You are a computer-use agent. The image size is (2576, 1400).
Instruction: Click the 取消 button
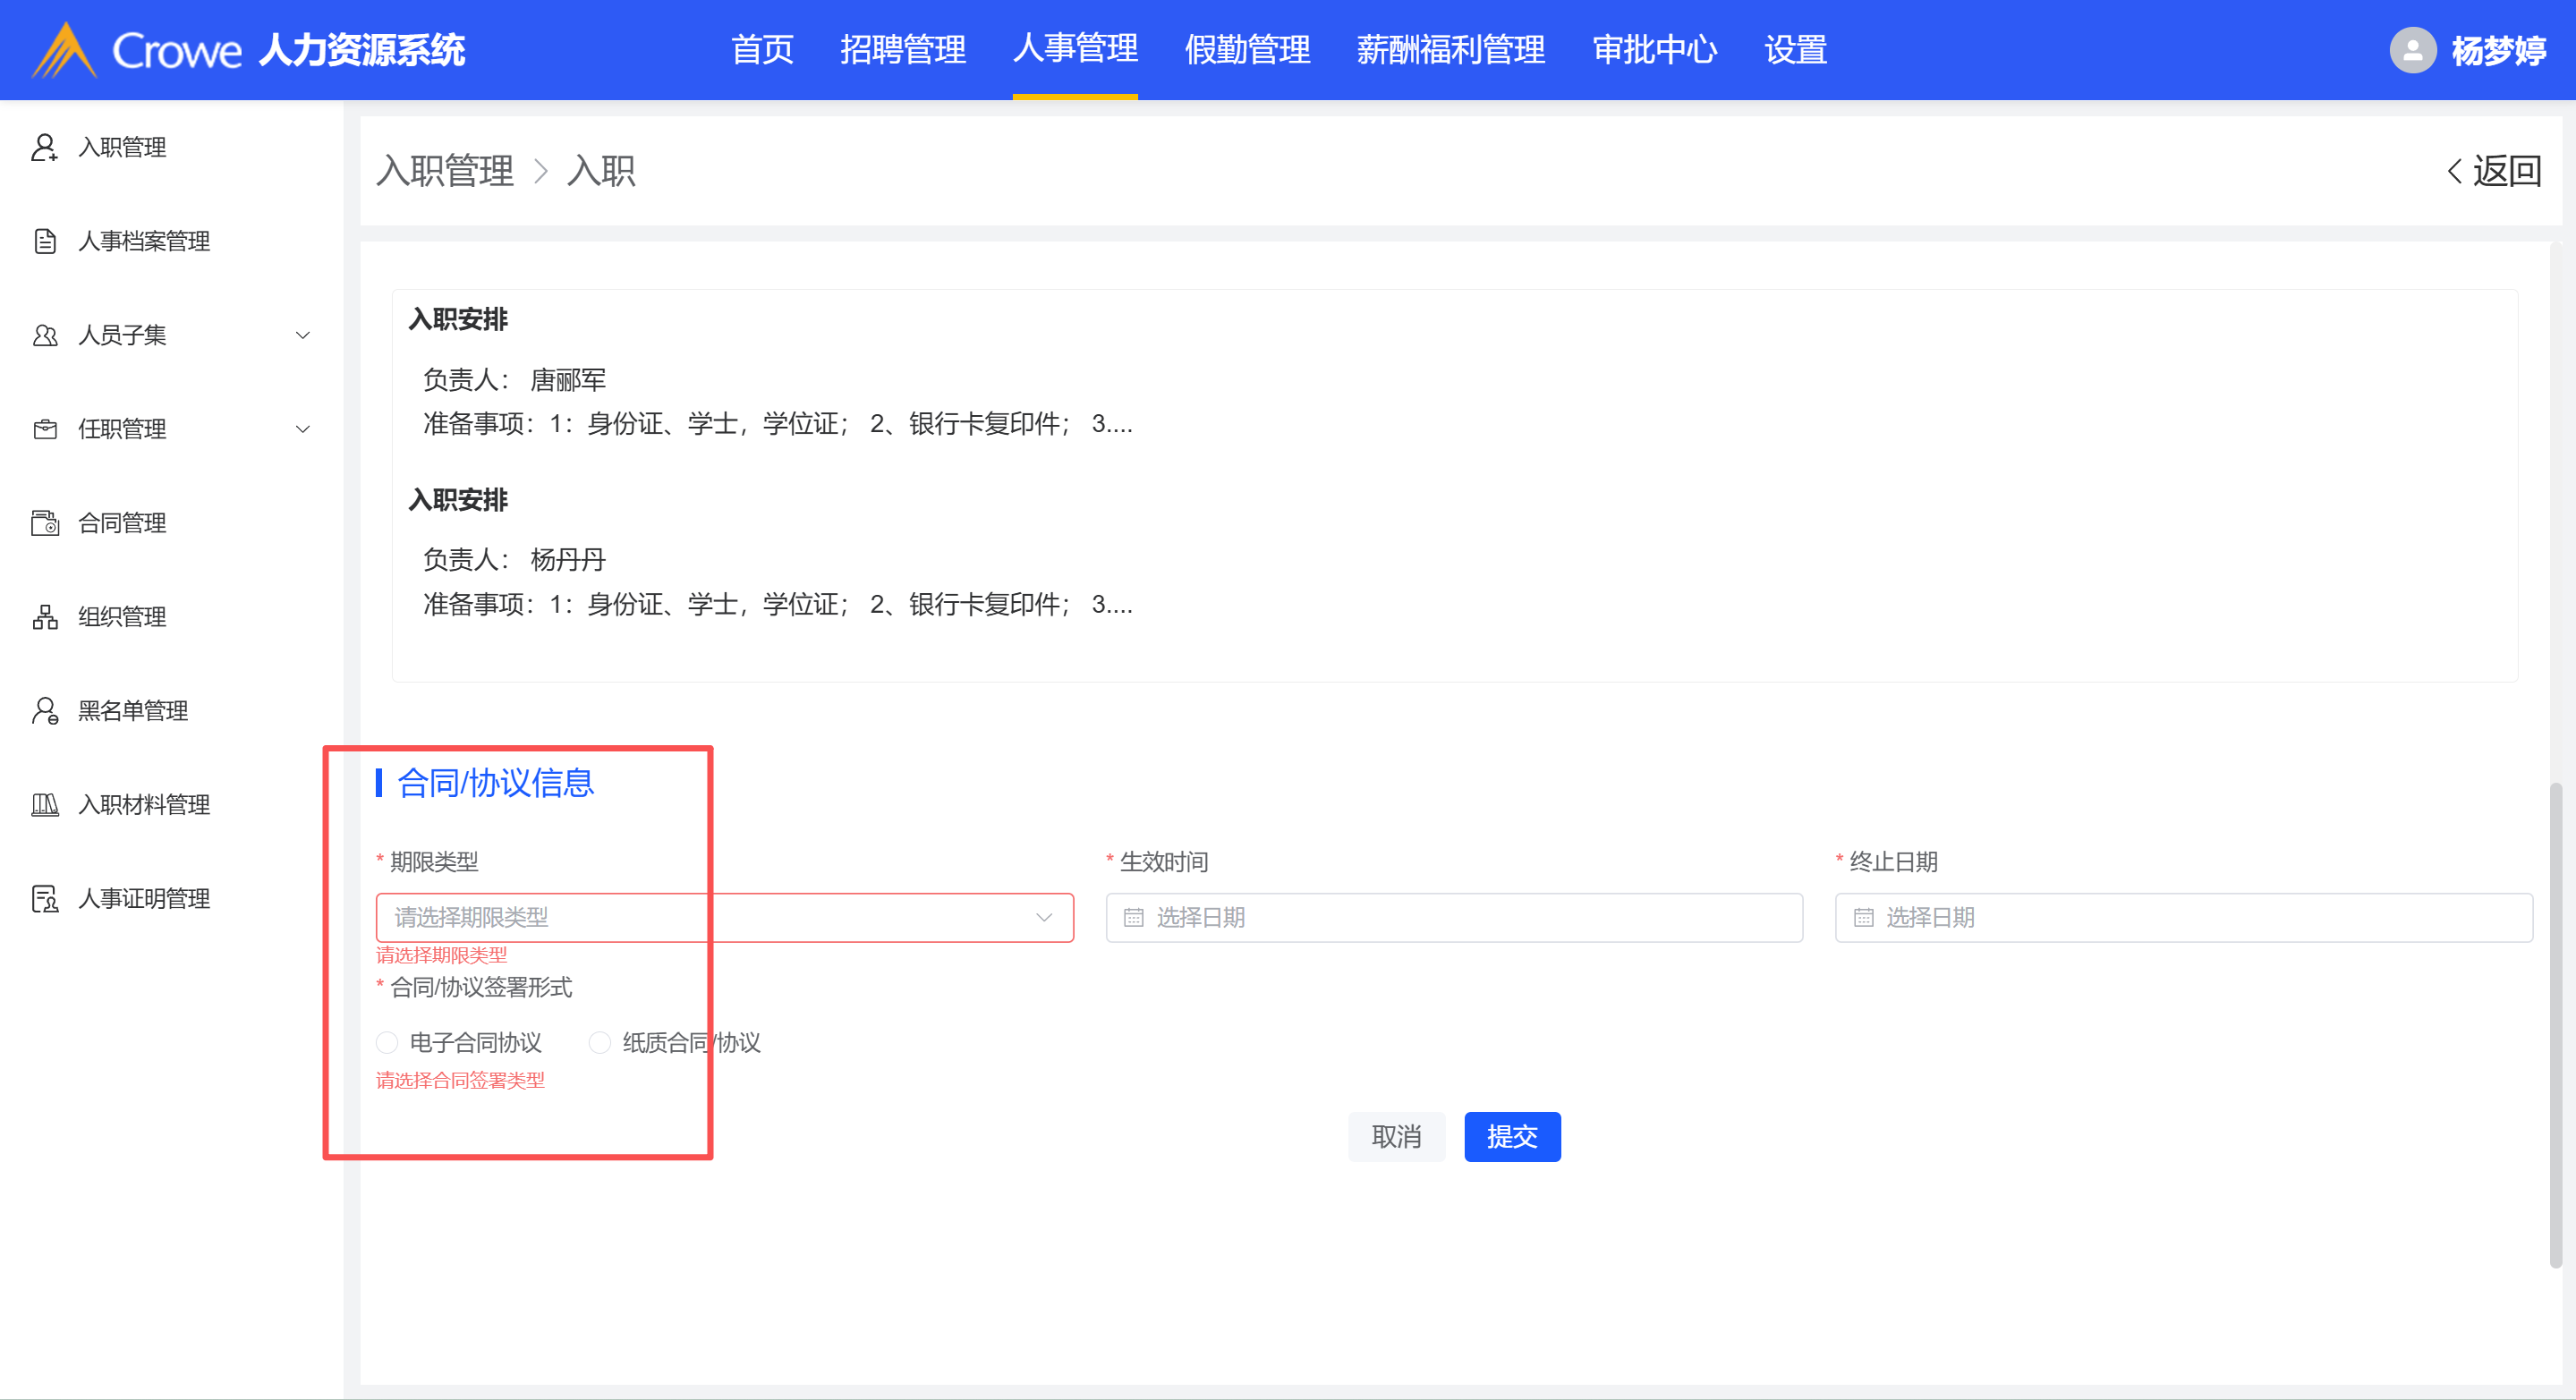click(x=1396, y=1137)
